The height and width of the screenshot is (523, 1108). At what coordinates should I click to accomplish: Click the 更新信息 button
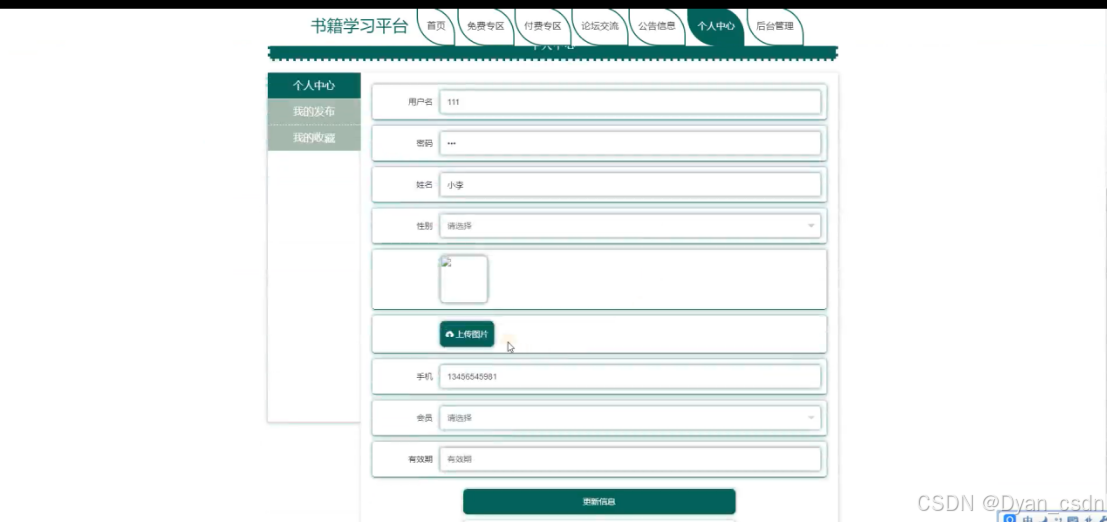pos(599,502)
